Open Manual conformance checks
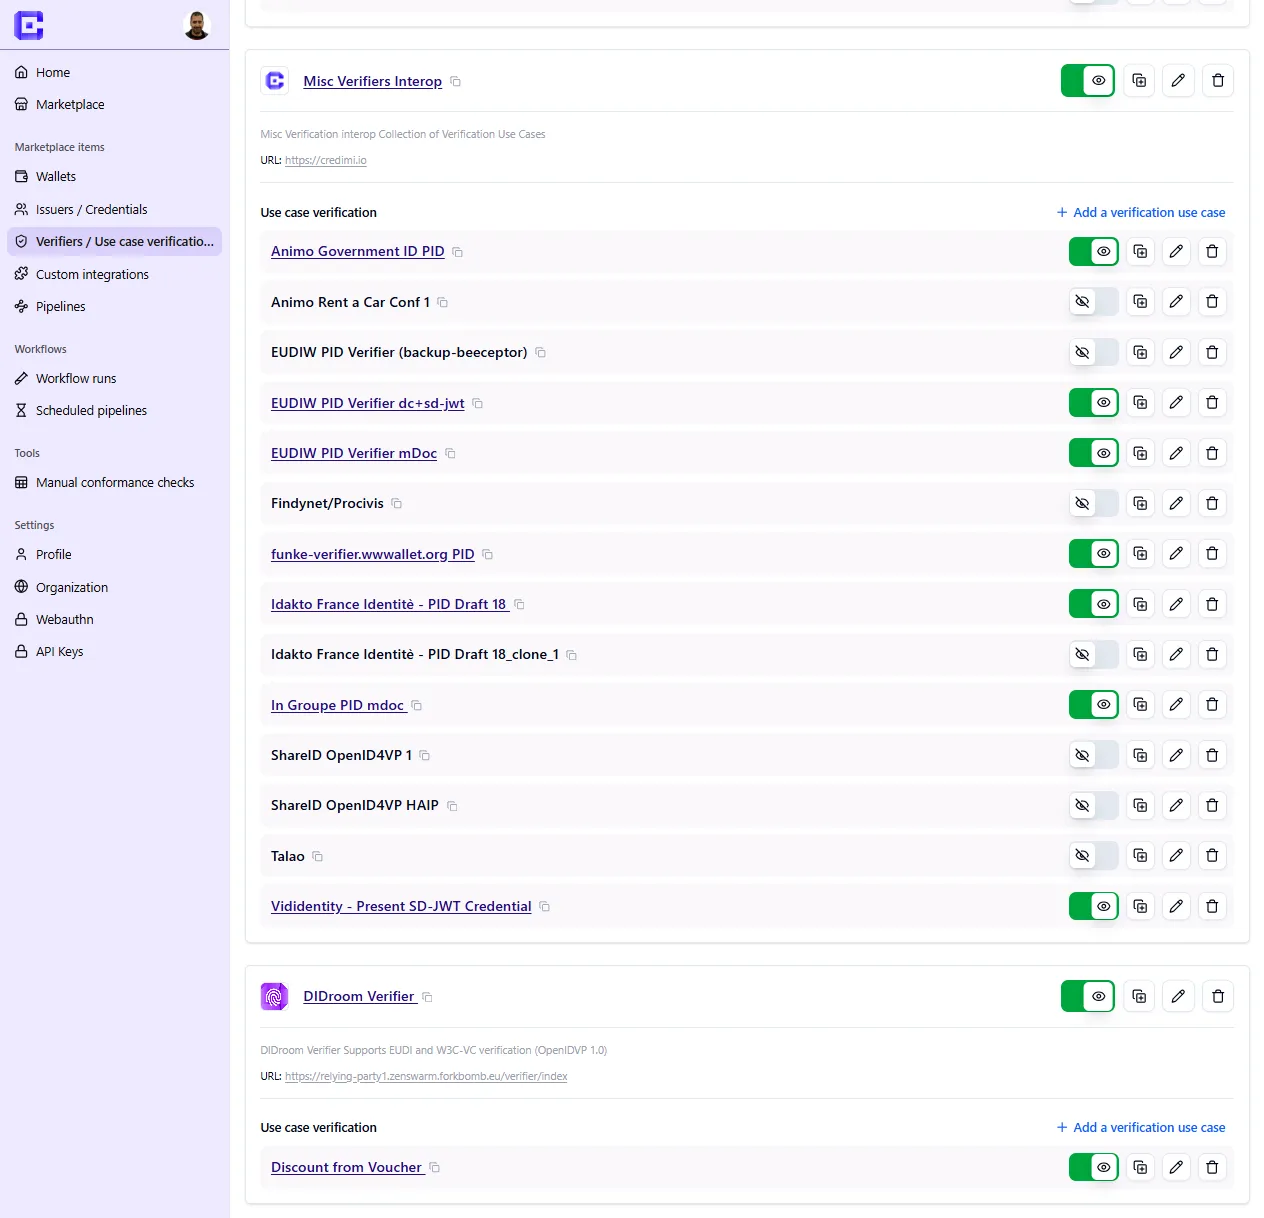 tap(115, 482)
